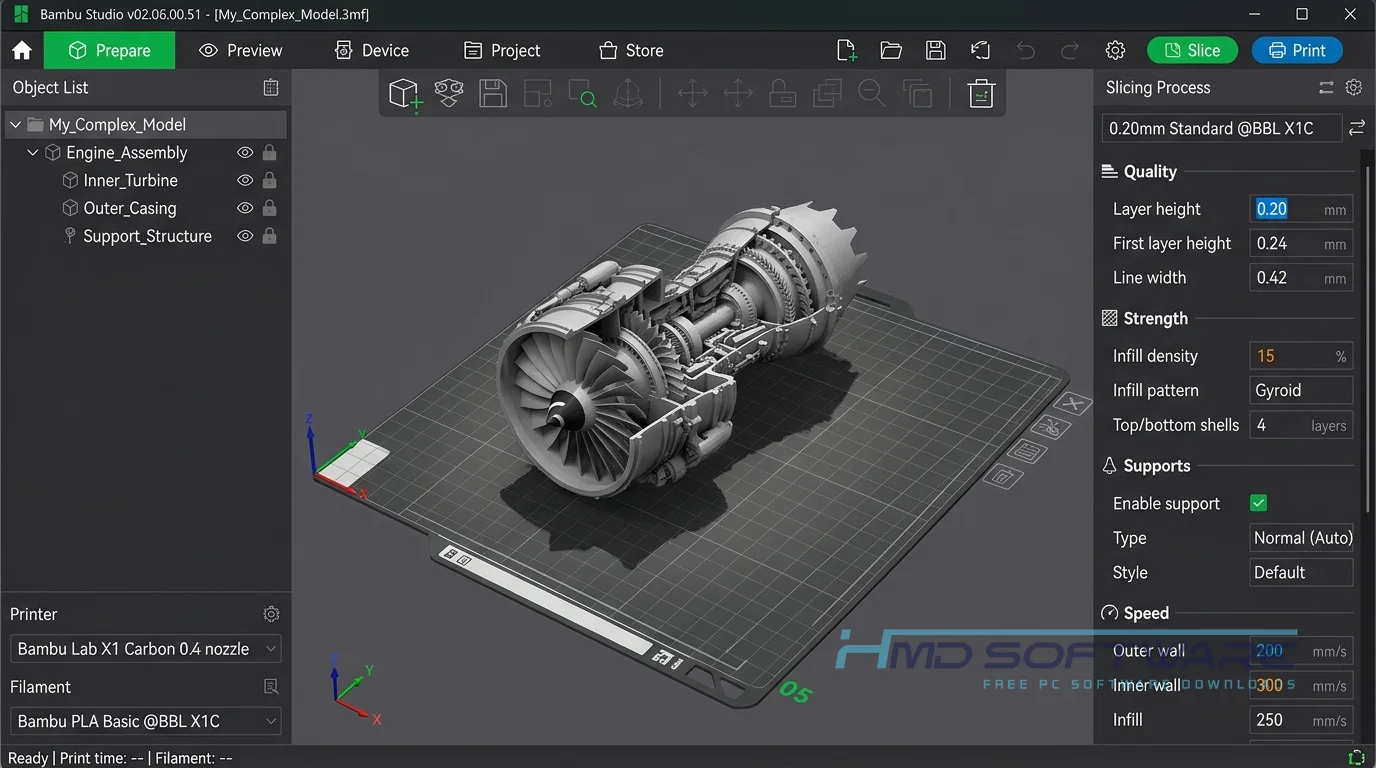The width and height of the screenshot is (1376, 768).
Task: Open the Store tab
Action: point(631,50)
